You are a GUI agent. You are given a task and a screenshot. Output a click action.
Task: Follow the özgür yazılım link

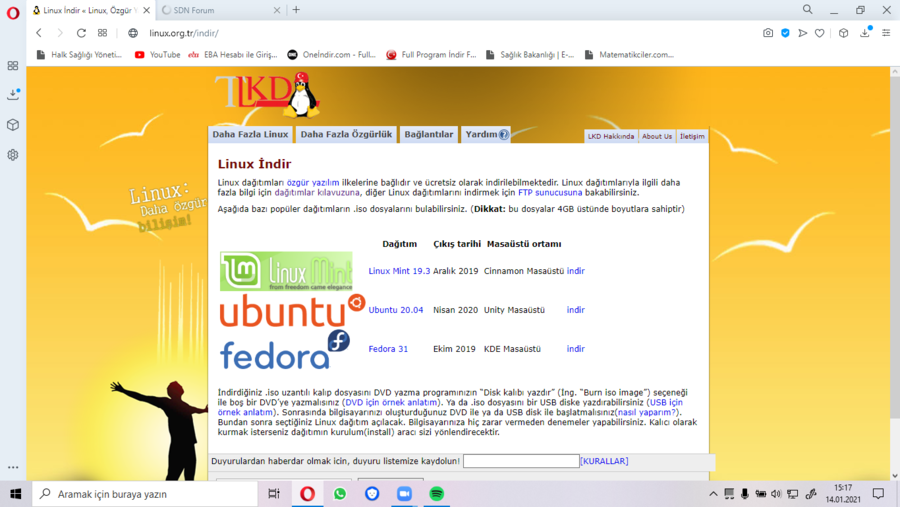[x=313, y=183]
